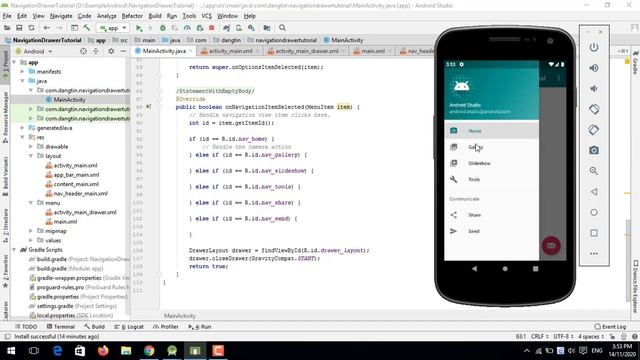Image resolution: width=640 pixels, height=360 pixels.
Task: Collapse all in Project panel toolbar
Action: pyautogui.click(x=96, y=51)
